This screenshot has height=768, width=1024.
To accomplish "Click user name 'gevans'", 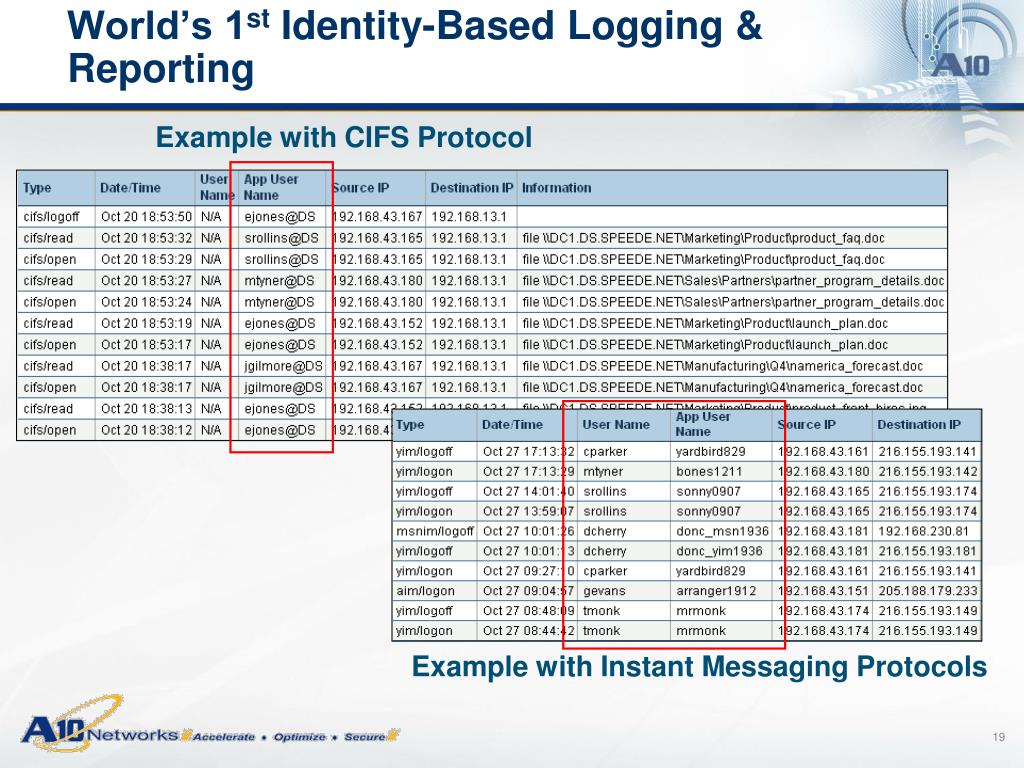I will 604,591.
